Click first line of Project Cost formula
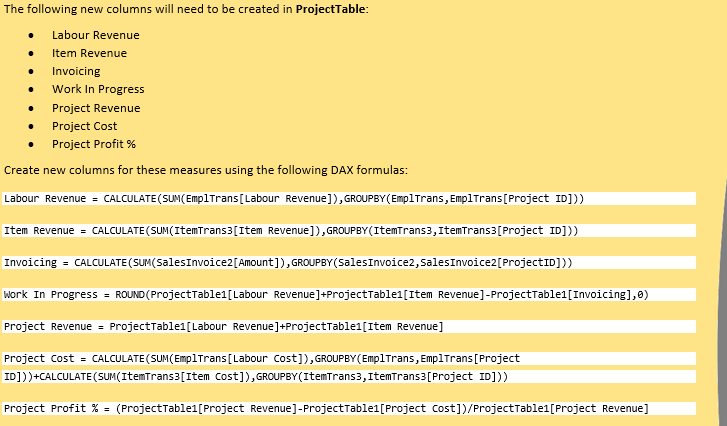Screen dimensions: 727x426 point(262,358)
